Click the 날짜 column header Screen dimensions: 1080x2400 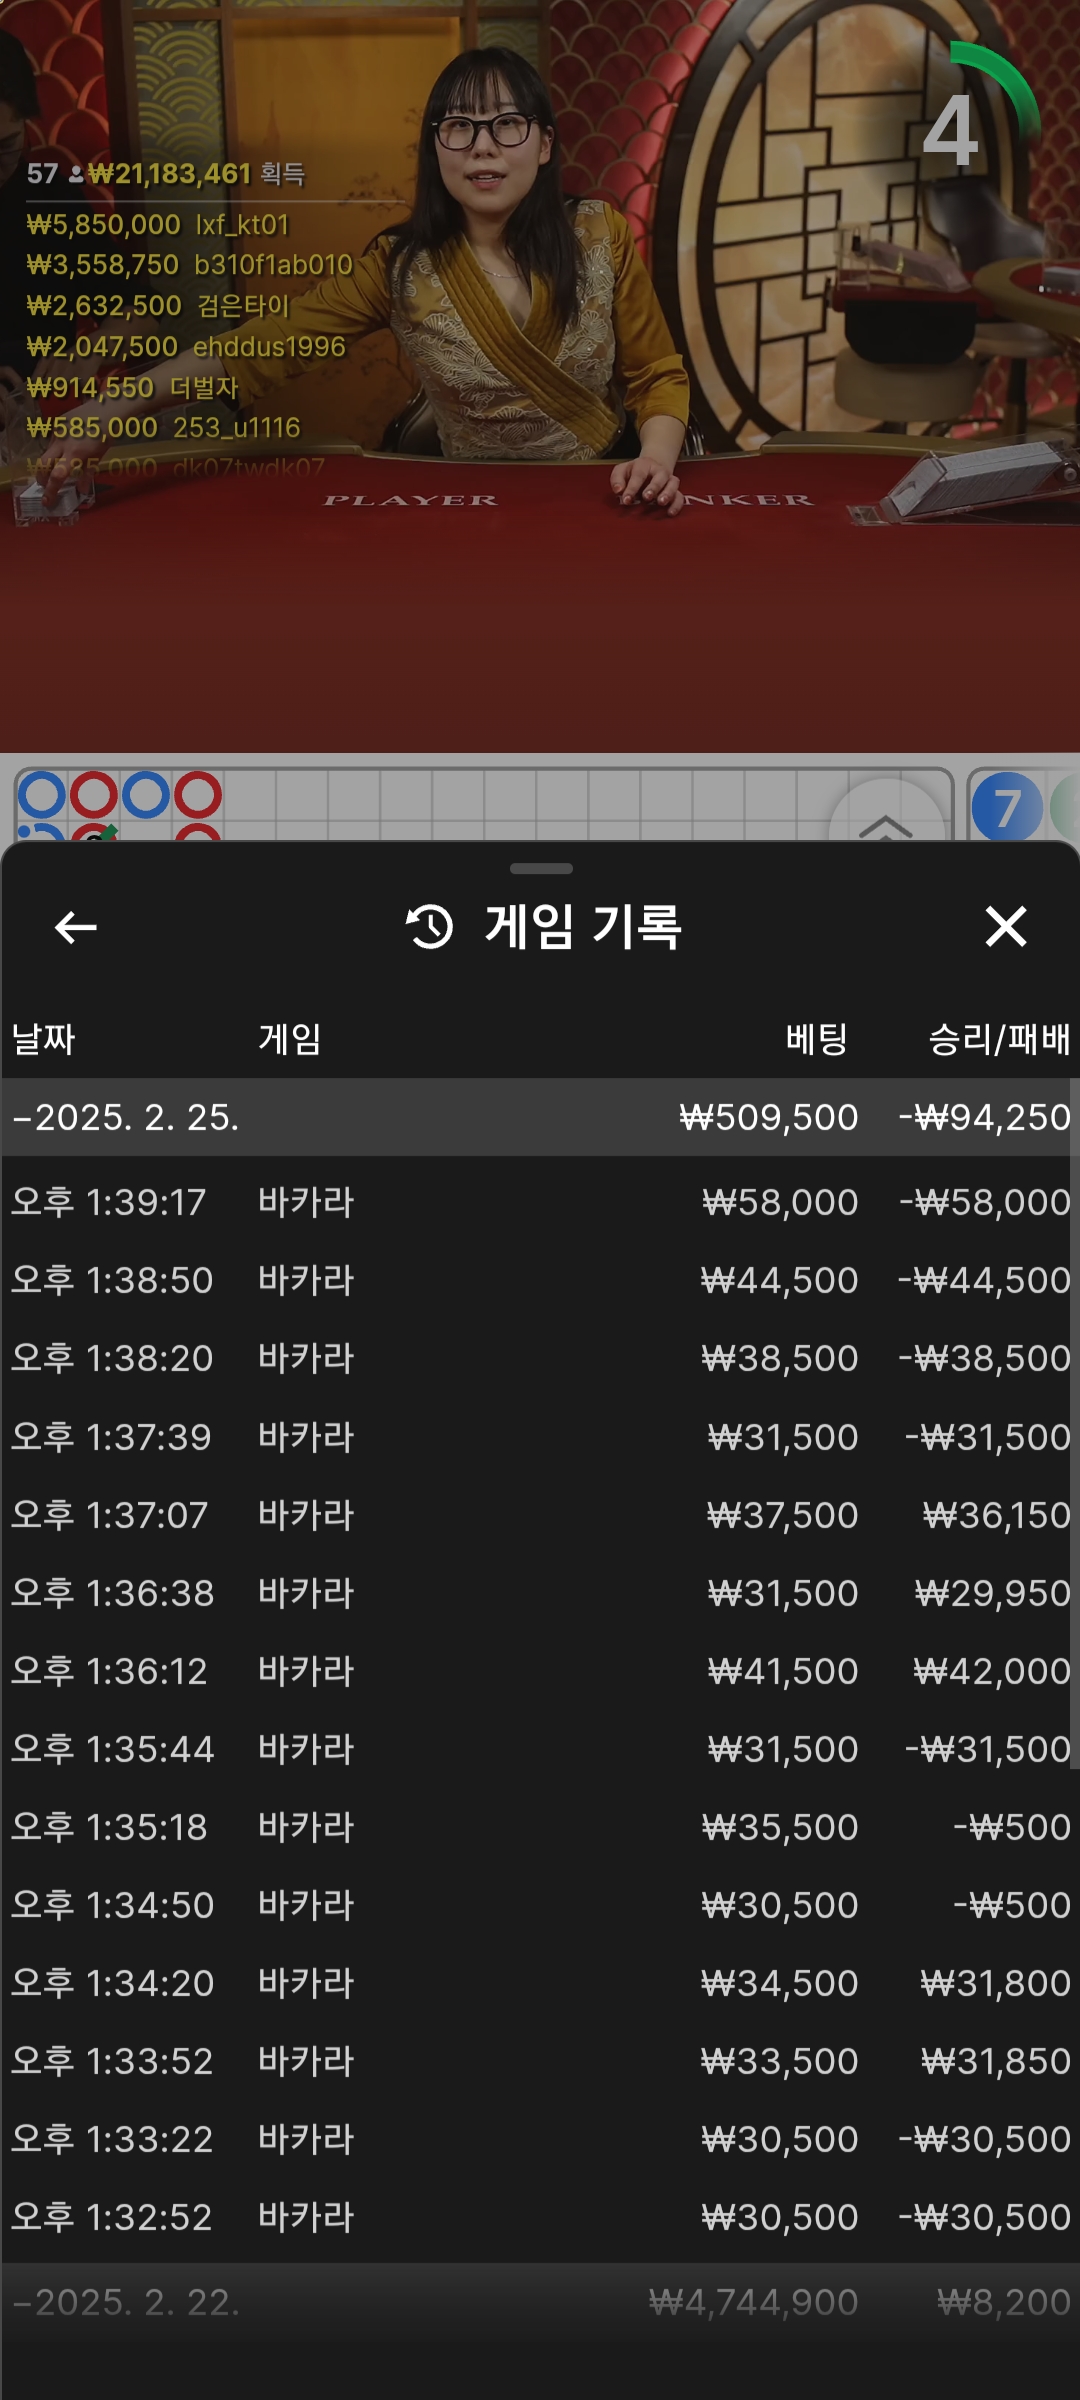(x=43, y=1039)
